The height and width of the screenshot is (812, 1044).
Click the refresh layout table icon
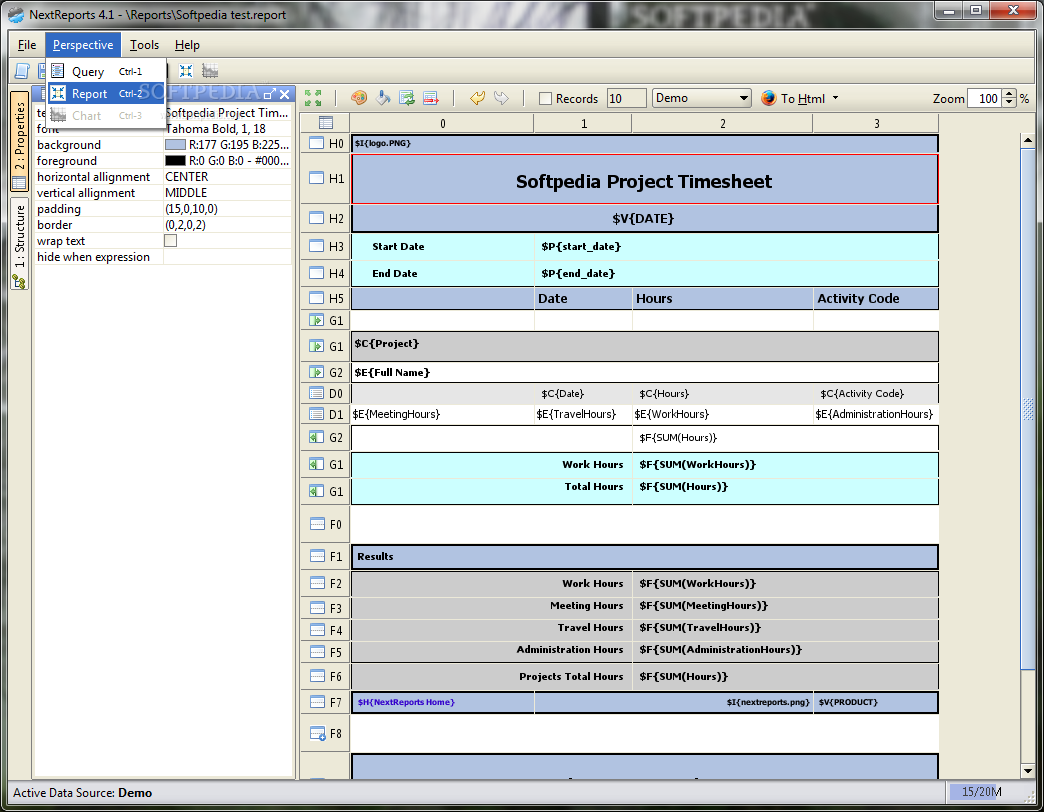click(x=407, y=98)
